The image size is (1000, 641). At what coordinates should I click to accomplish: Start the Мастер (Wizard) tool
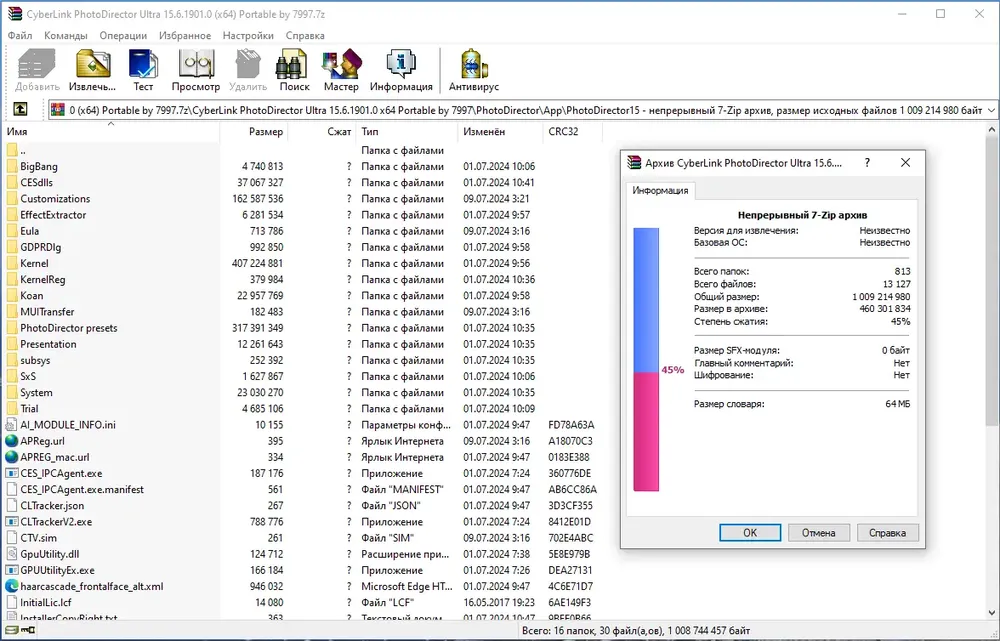click(341, 68)
